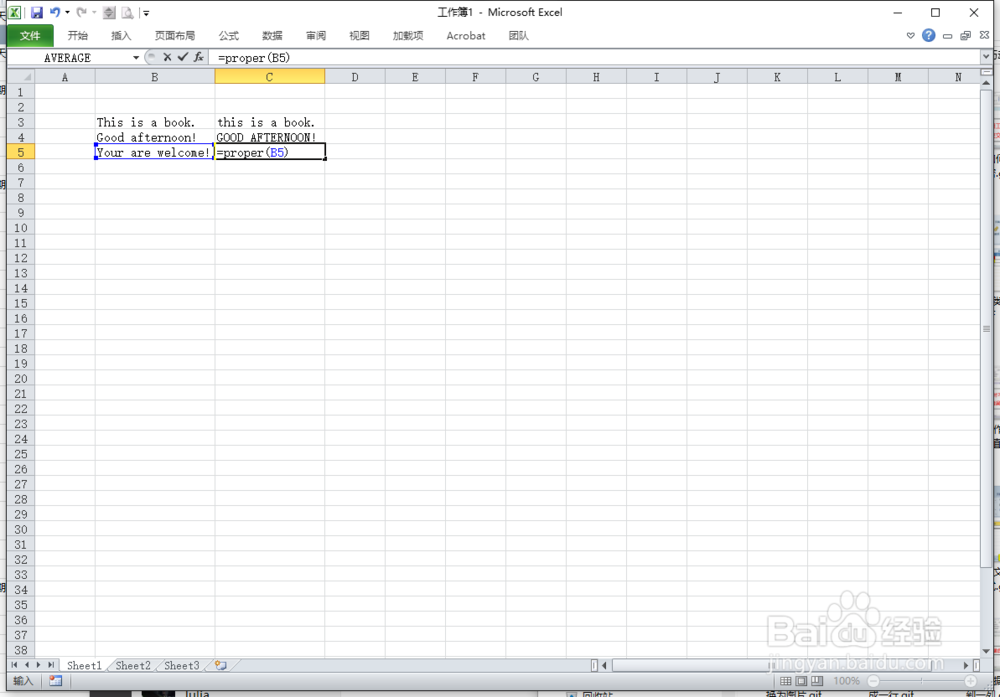Click the macro recording icon in the status bar
Viewport: 1000px width, 697px height.
click(x=55, y=681)
